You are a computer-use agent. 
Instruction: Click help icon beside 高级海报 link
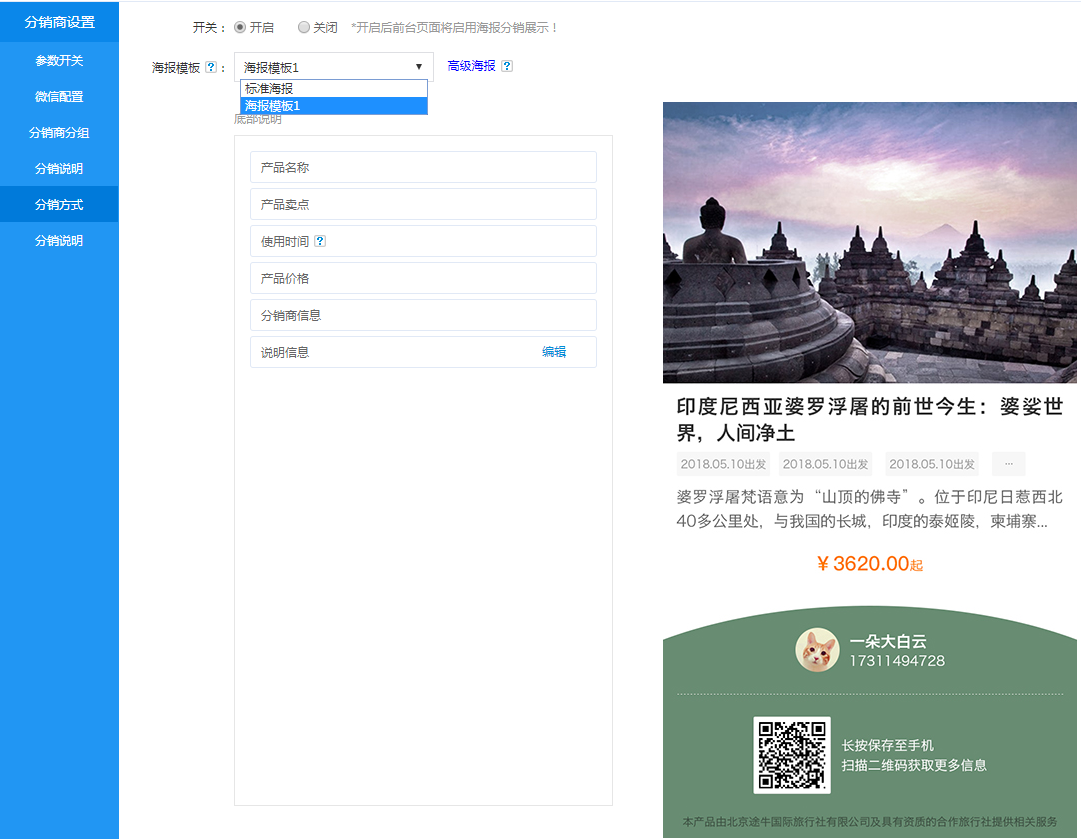tap(507, 66)
